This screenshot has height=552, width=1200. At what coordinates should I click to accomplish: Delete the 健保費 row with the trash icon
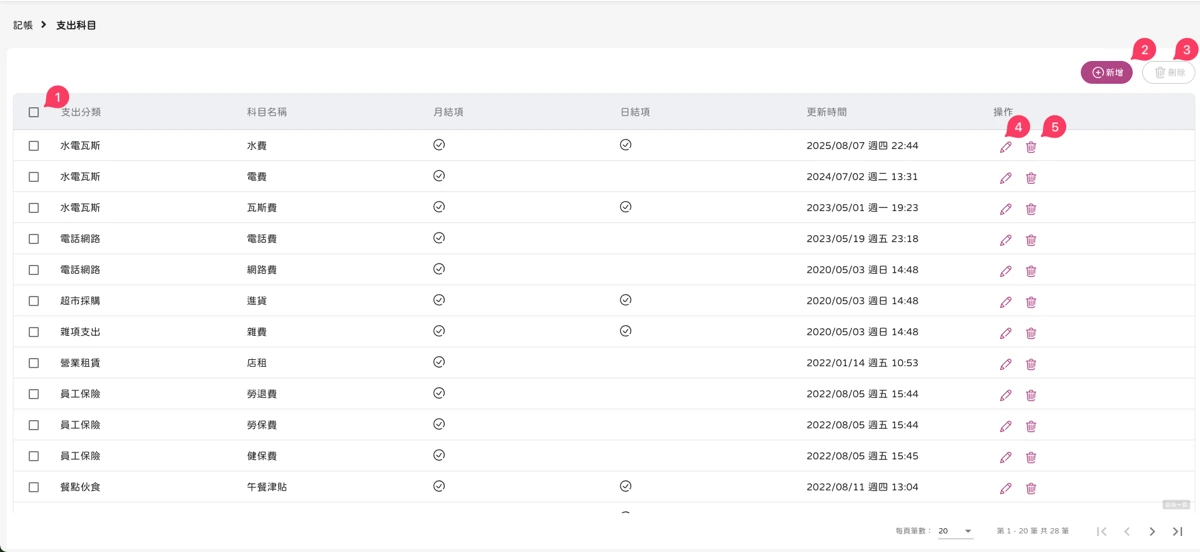click(1031, 457)
